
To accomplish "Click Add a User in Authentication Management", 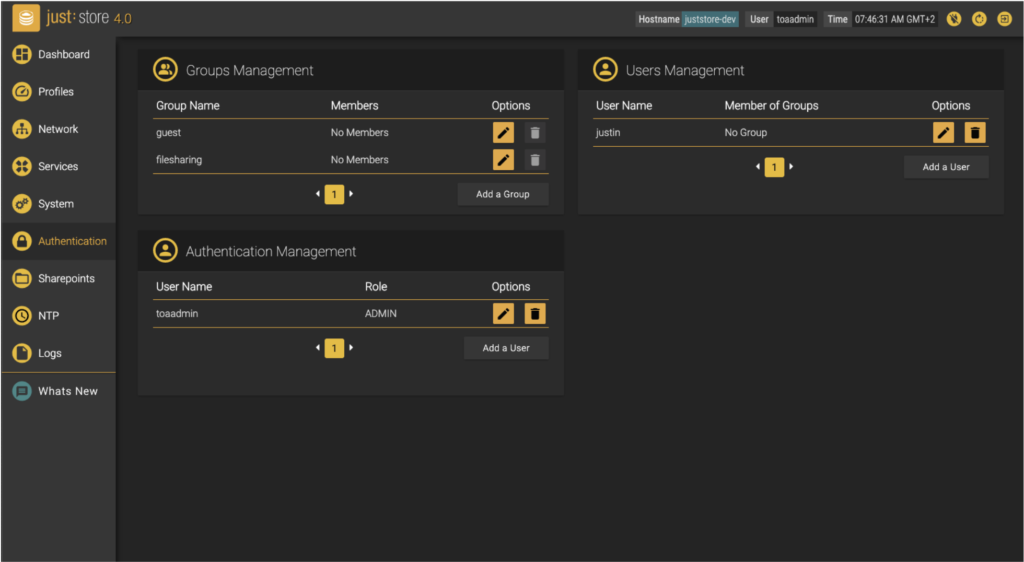I will [x=506, y=348].
